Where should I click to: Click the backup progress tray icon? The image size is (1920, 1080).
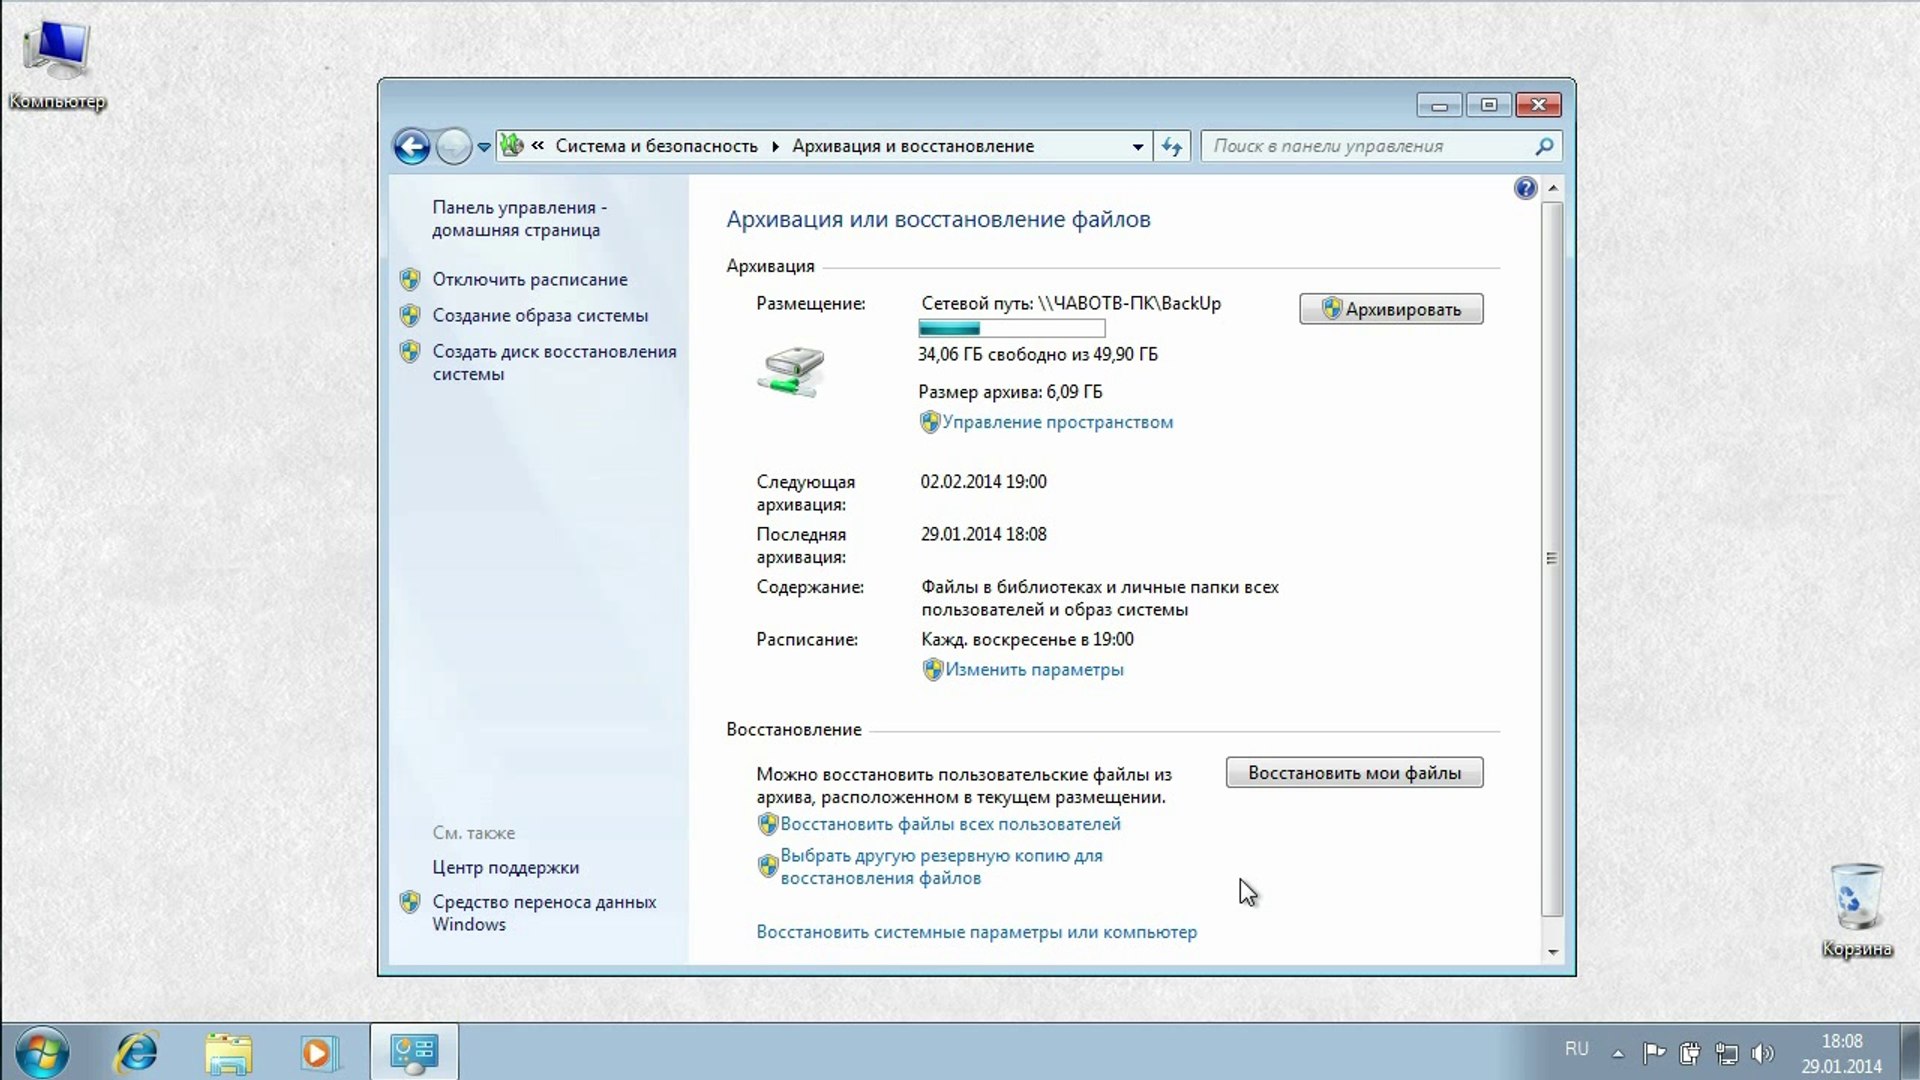[x=1690, y=1052]
